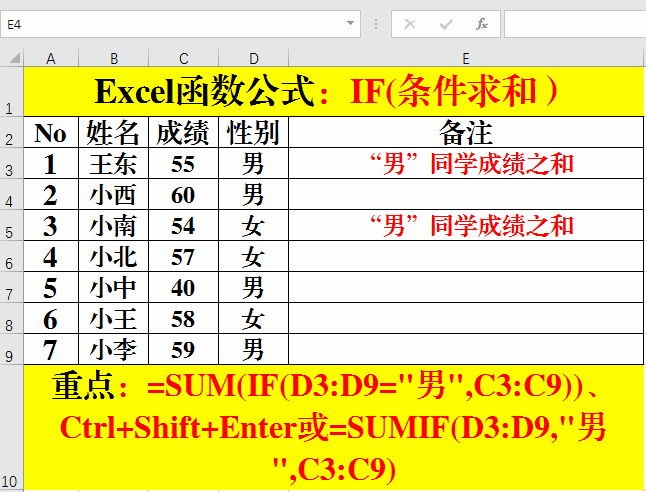Click the '重点' formula note cell
The height and width of the screenshot is (492, 646).
(x=334, y=428)
